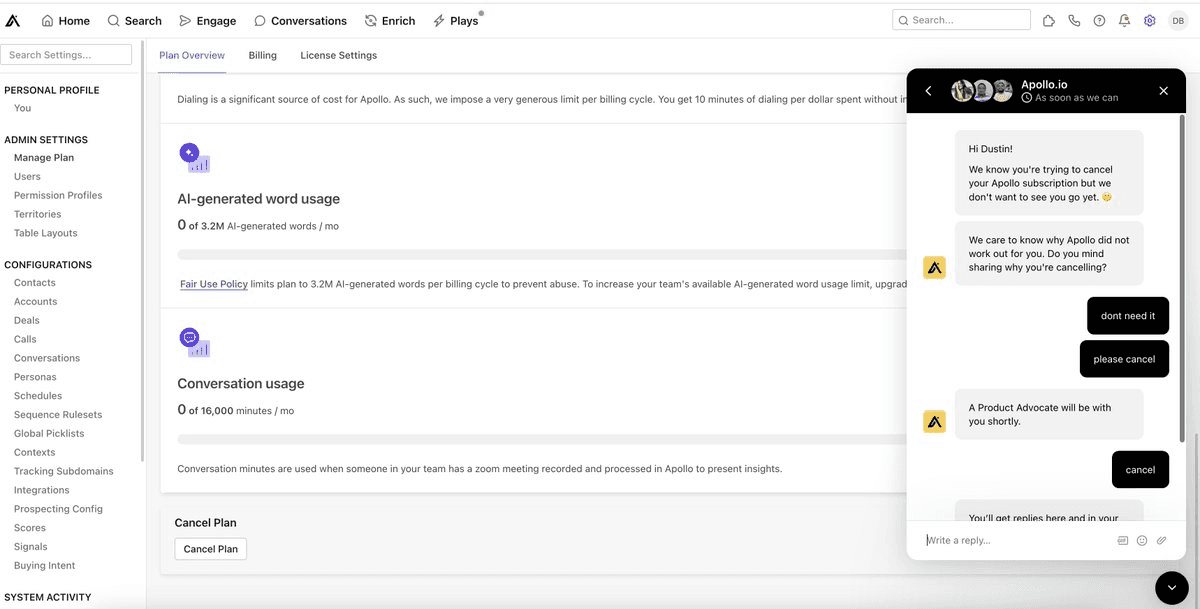Click the Conversation usage icon
This screenshot has height=609, width=1200.
pyautogui.click(x=194, y=343)
